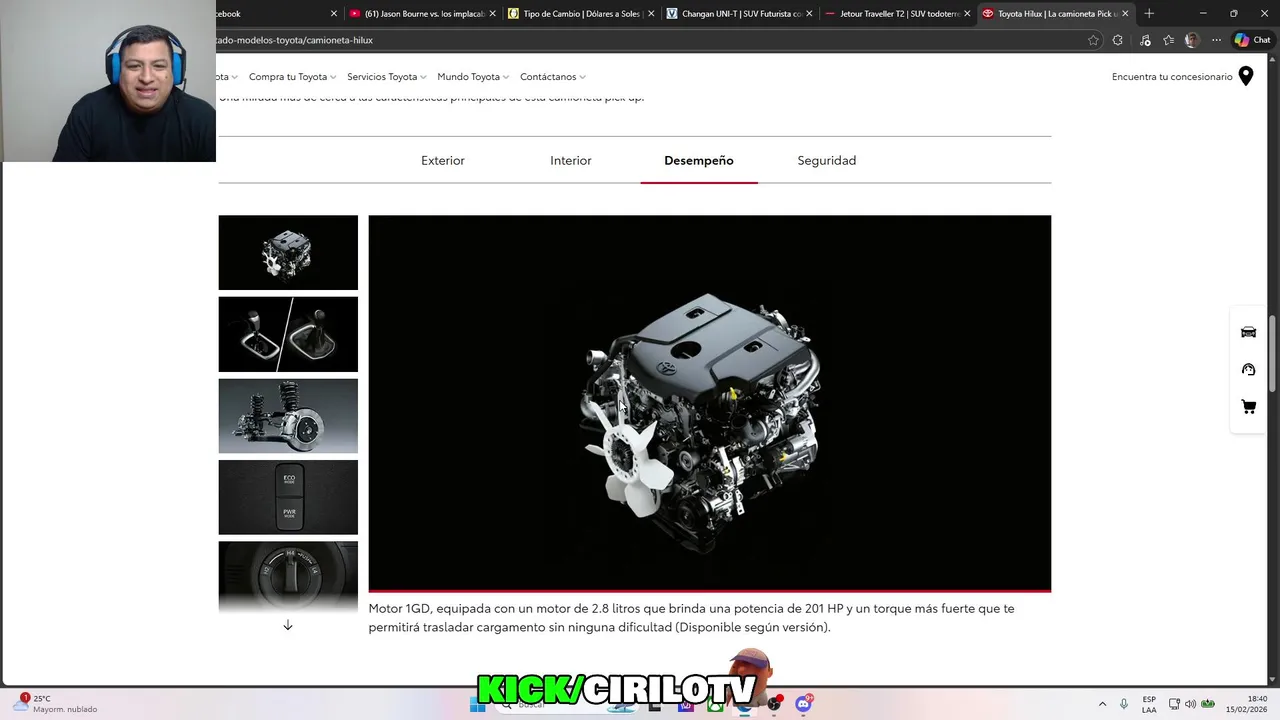
Task: Click the media control music icon
Action: pyautogui.click(x=1144, y=40)
